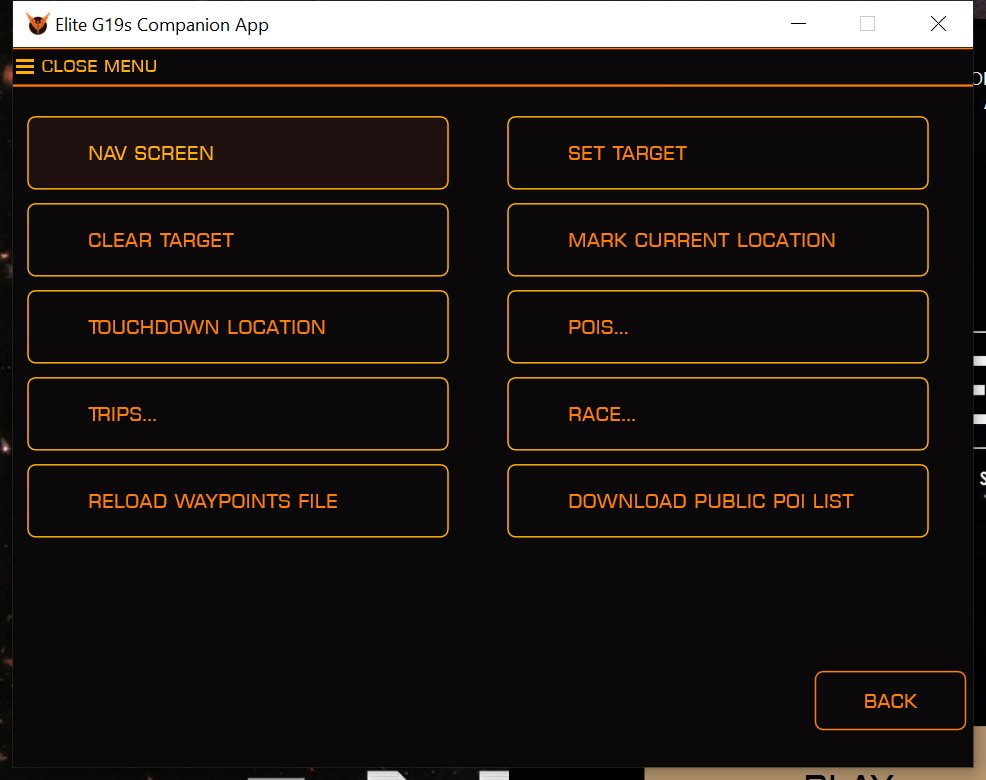Open the NAV SCREEN
Screen dimensions: 986x780
click(x=237, y=153)
